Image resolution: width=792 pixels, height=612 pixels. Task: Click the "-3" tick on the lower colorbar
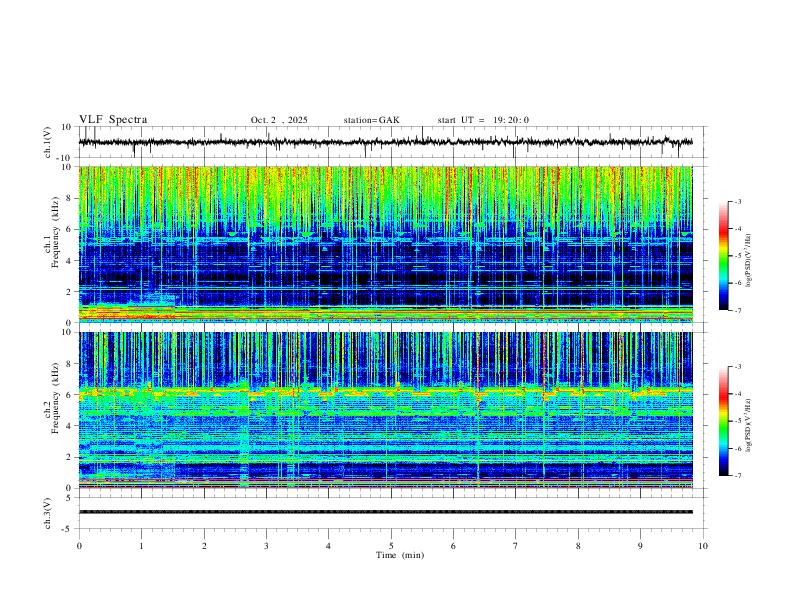[738, 367]
